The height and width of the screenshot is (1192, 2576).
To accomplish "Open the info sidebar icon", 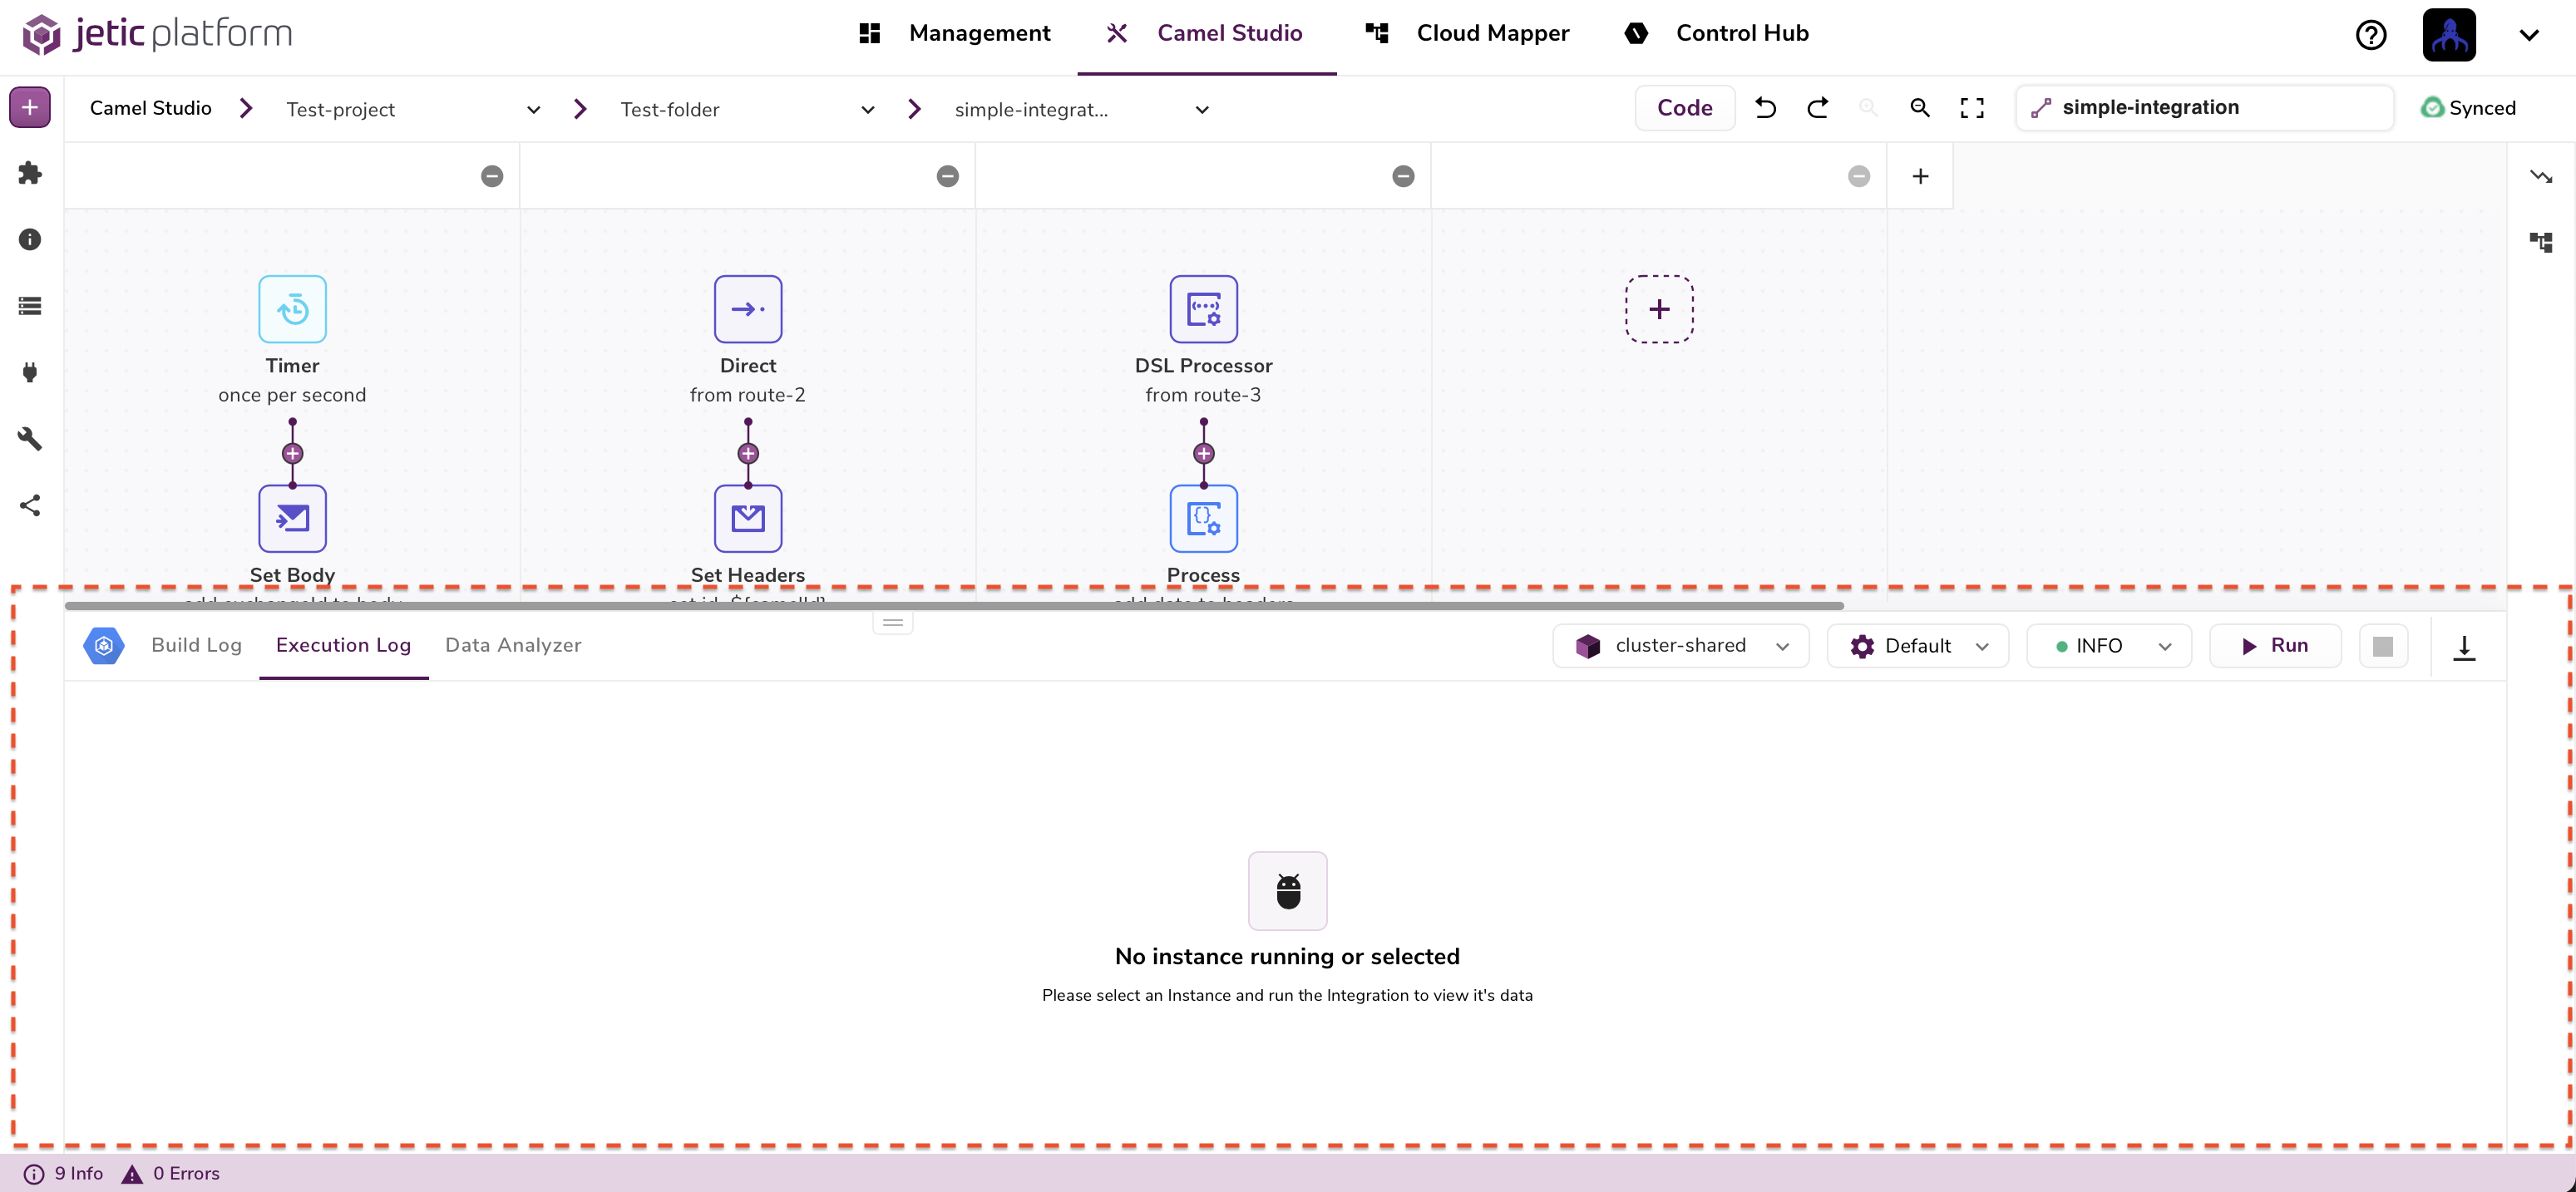I will click(30, 239).
